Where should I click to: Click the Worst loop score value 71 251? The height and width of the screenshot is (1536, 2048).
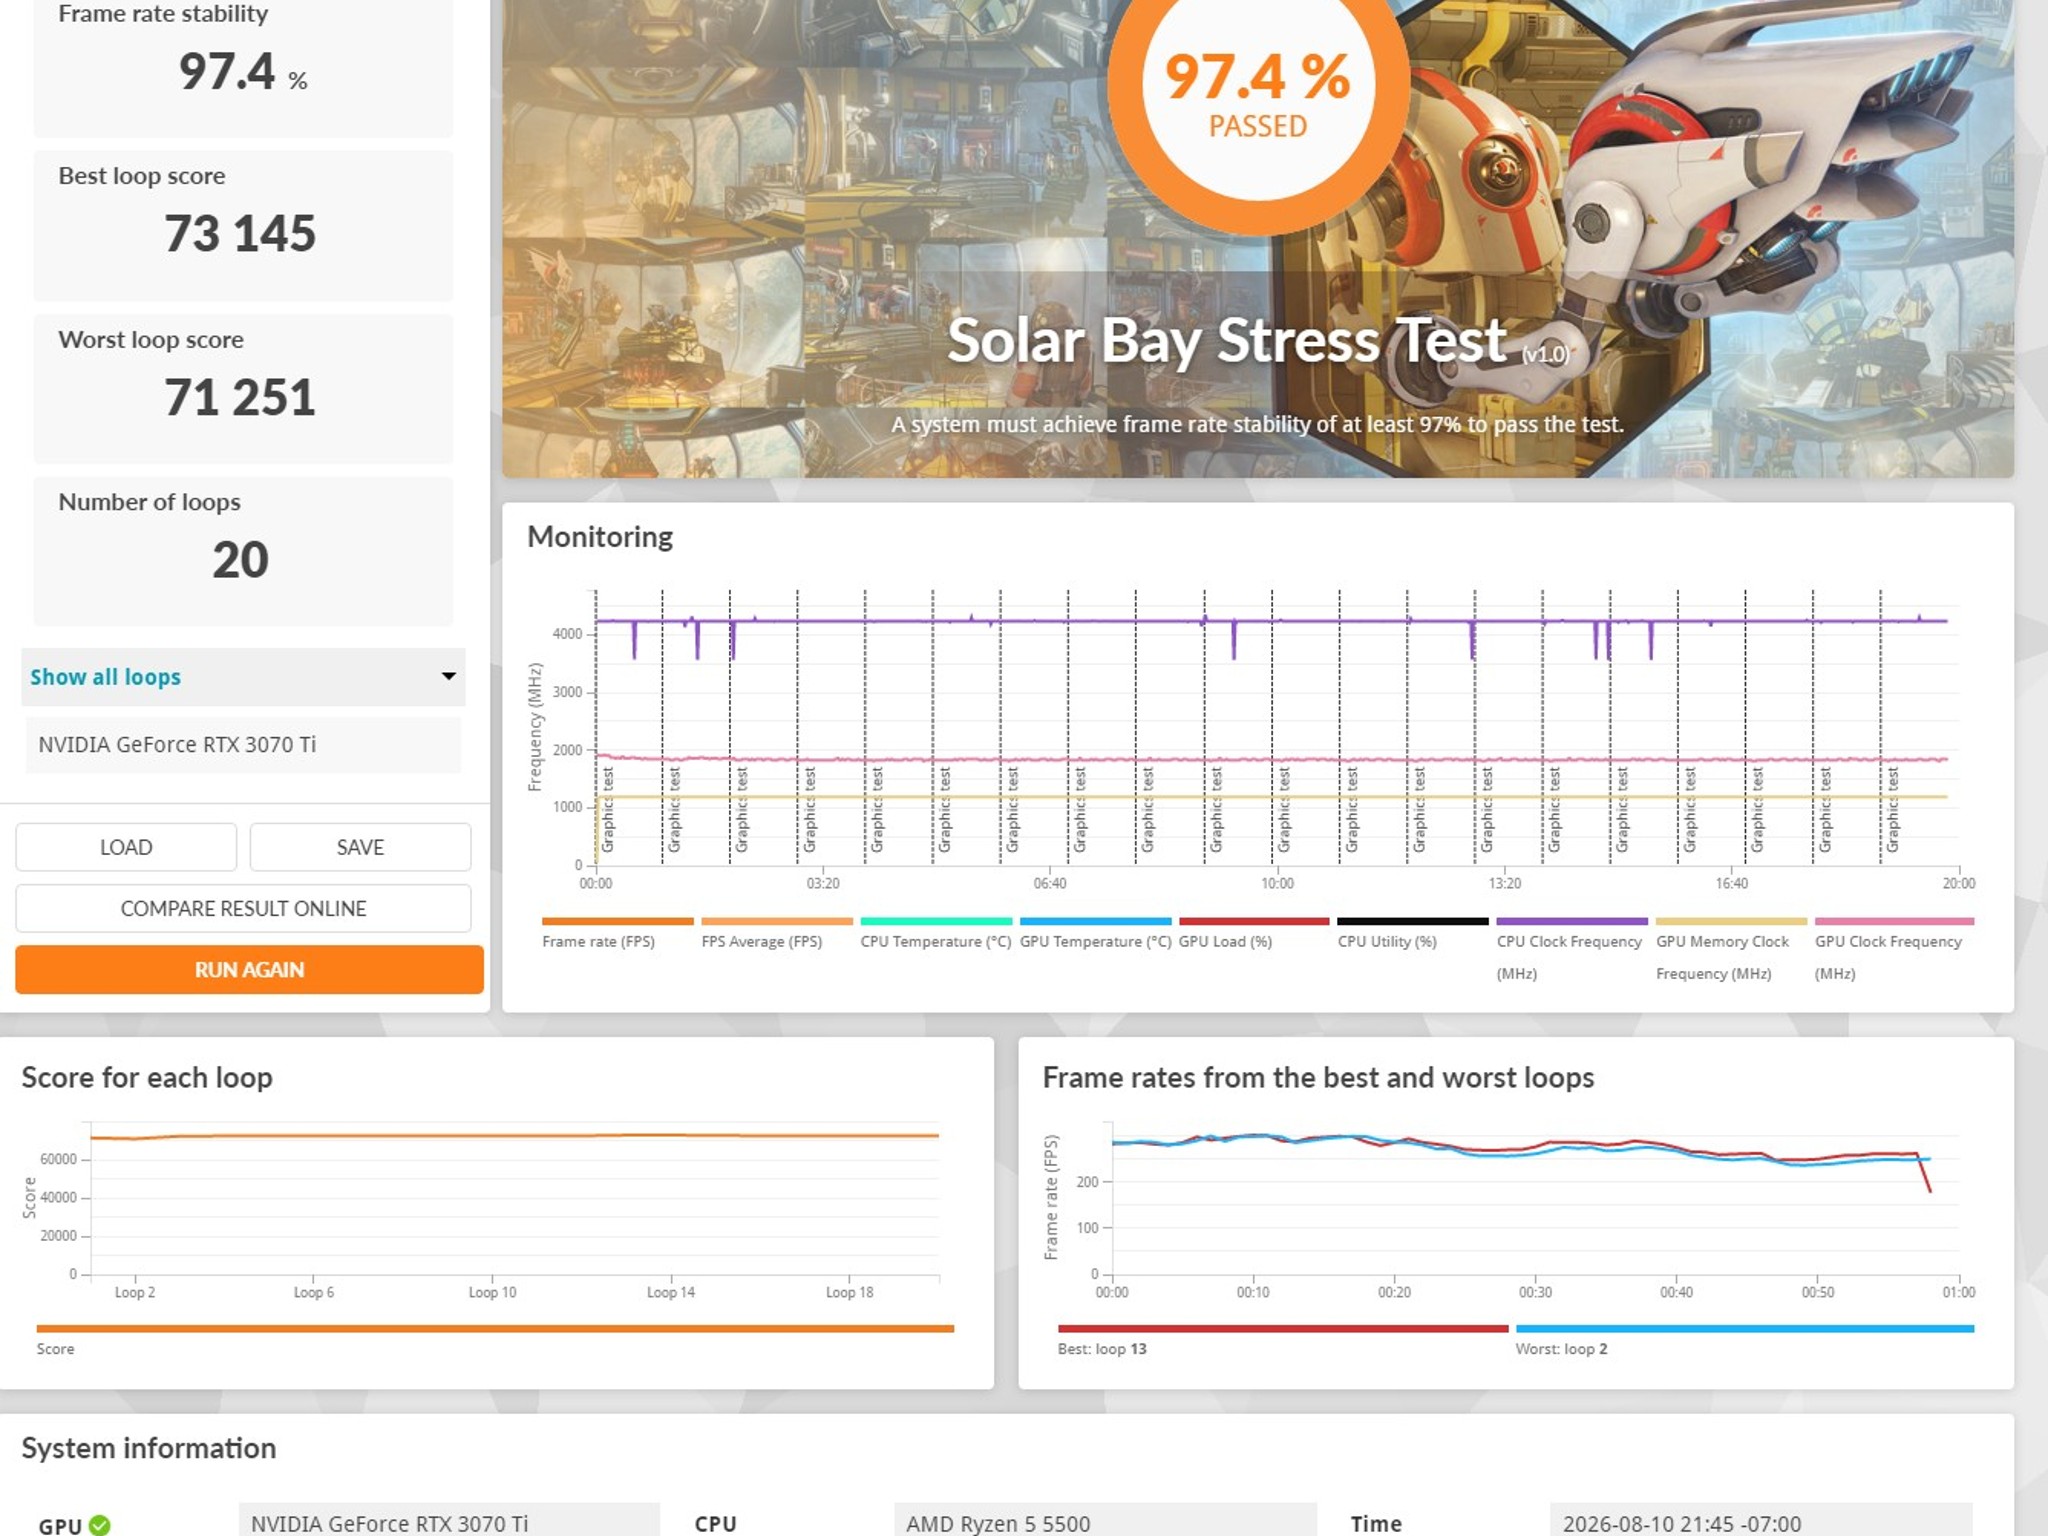(x=240, y=398)
